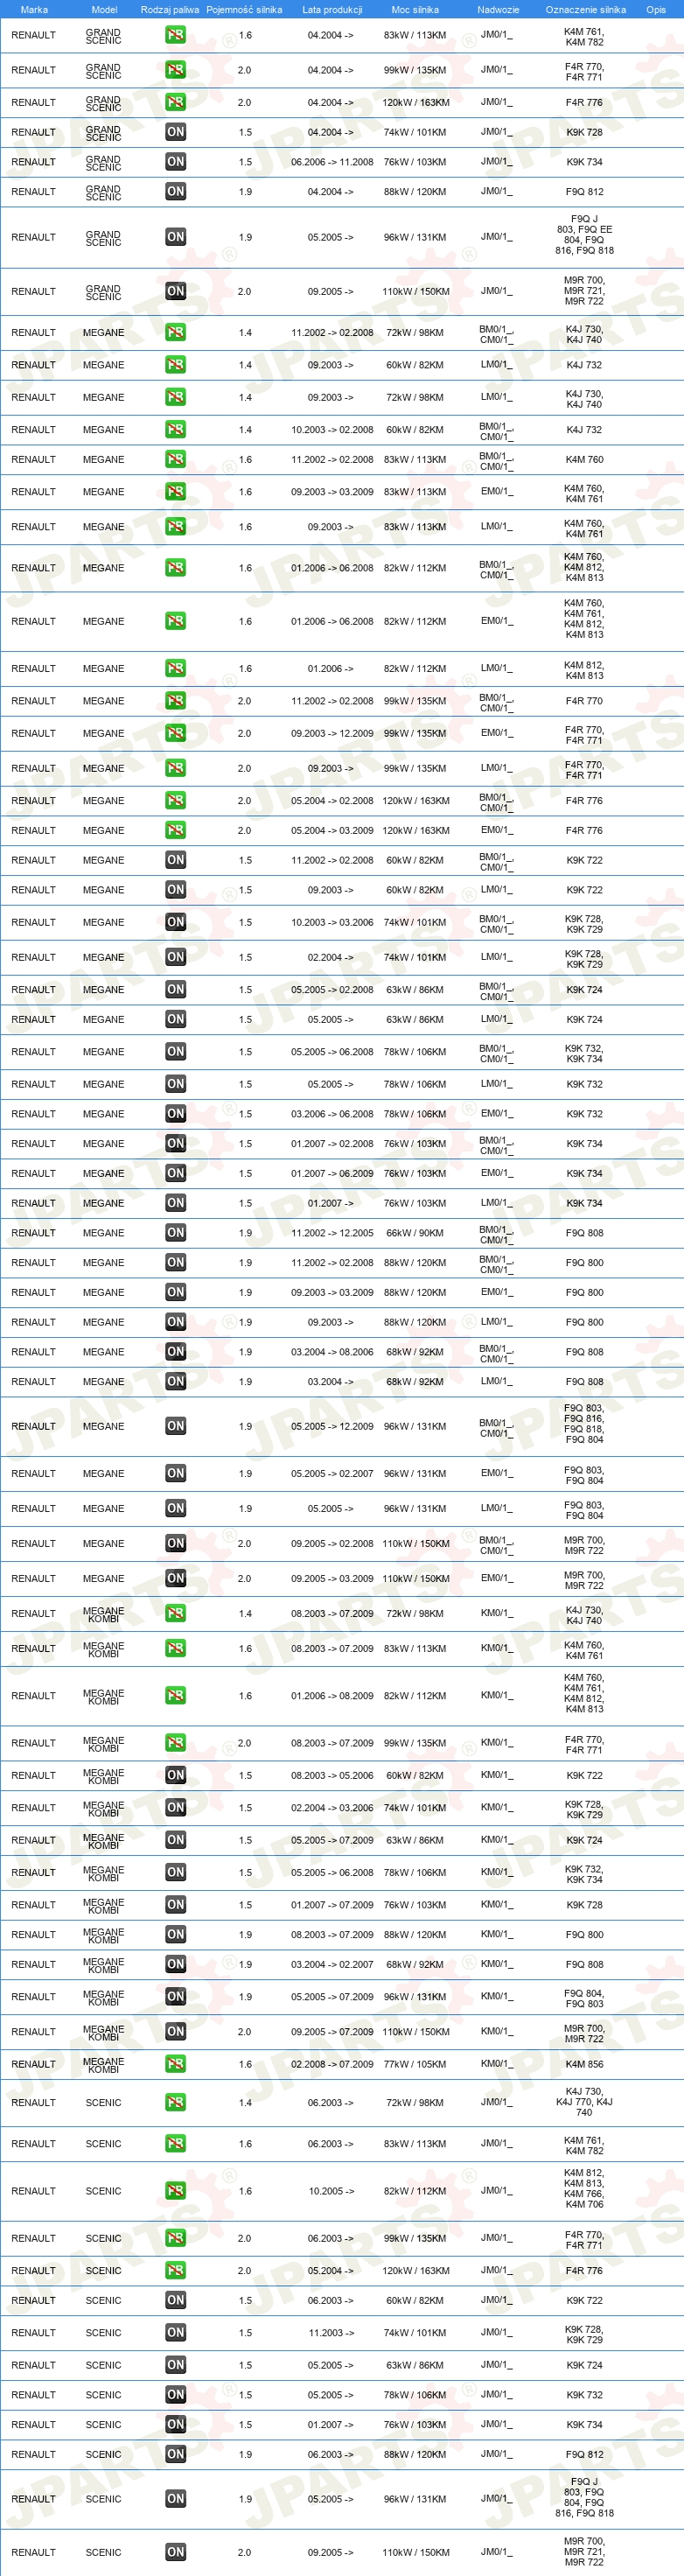Viewport: 684px width, 2576px height.
Task: Select the 66kW / 90KM power cell
Action: click(415, 1233)
